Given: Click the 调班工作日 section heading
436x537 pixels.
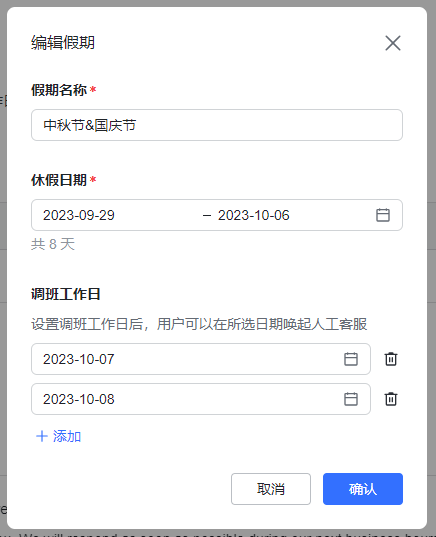Looking at the screenshot, I should [x=66, y=294].
